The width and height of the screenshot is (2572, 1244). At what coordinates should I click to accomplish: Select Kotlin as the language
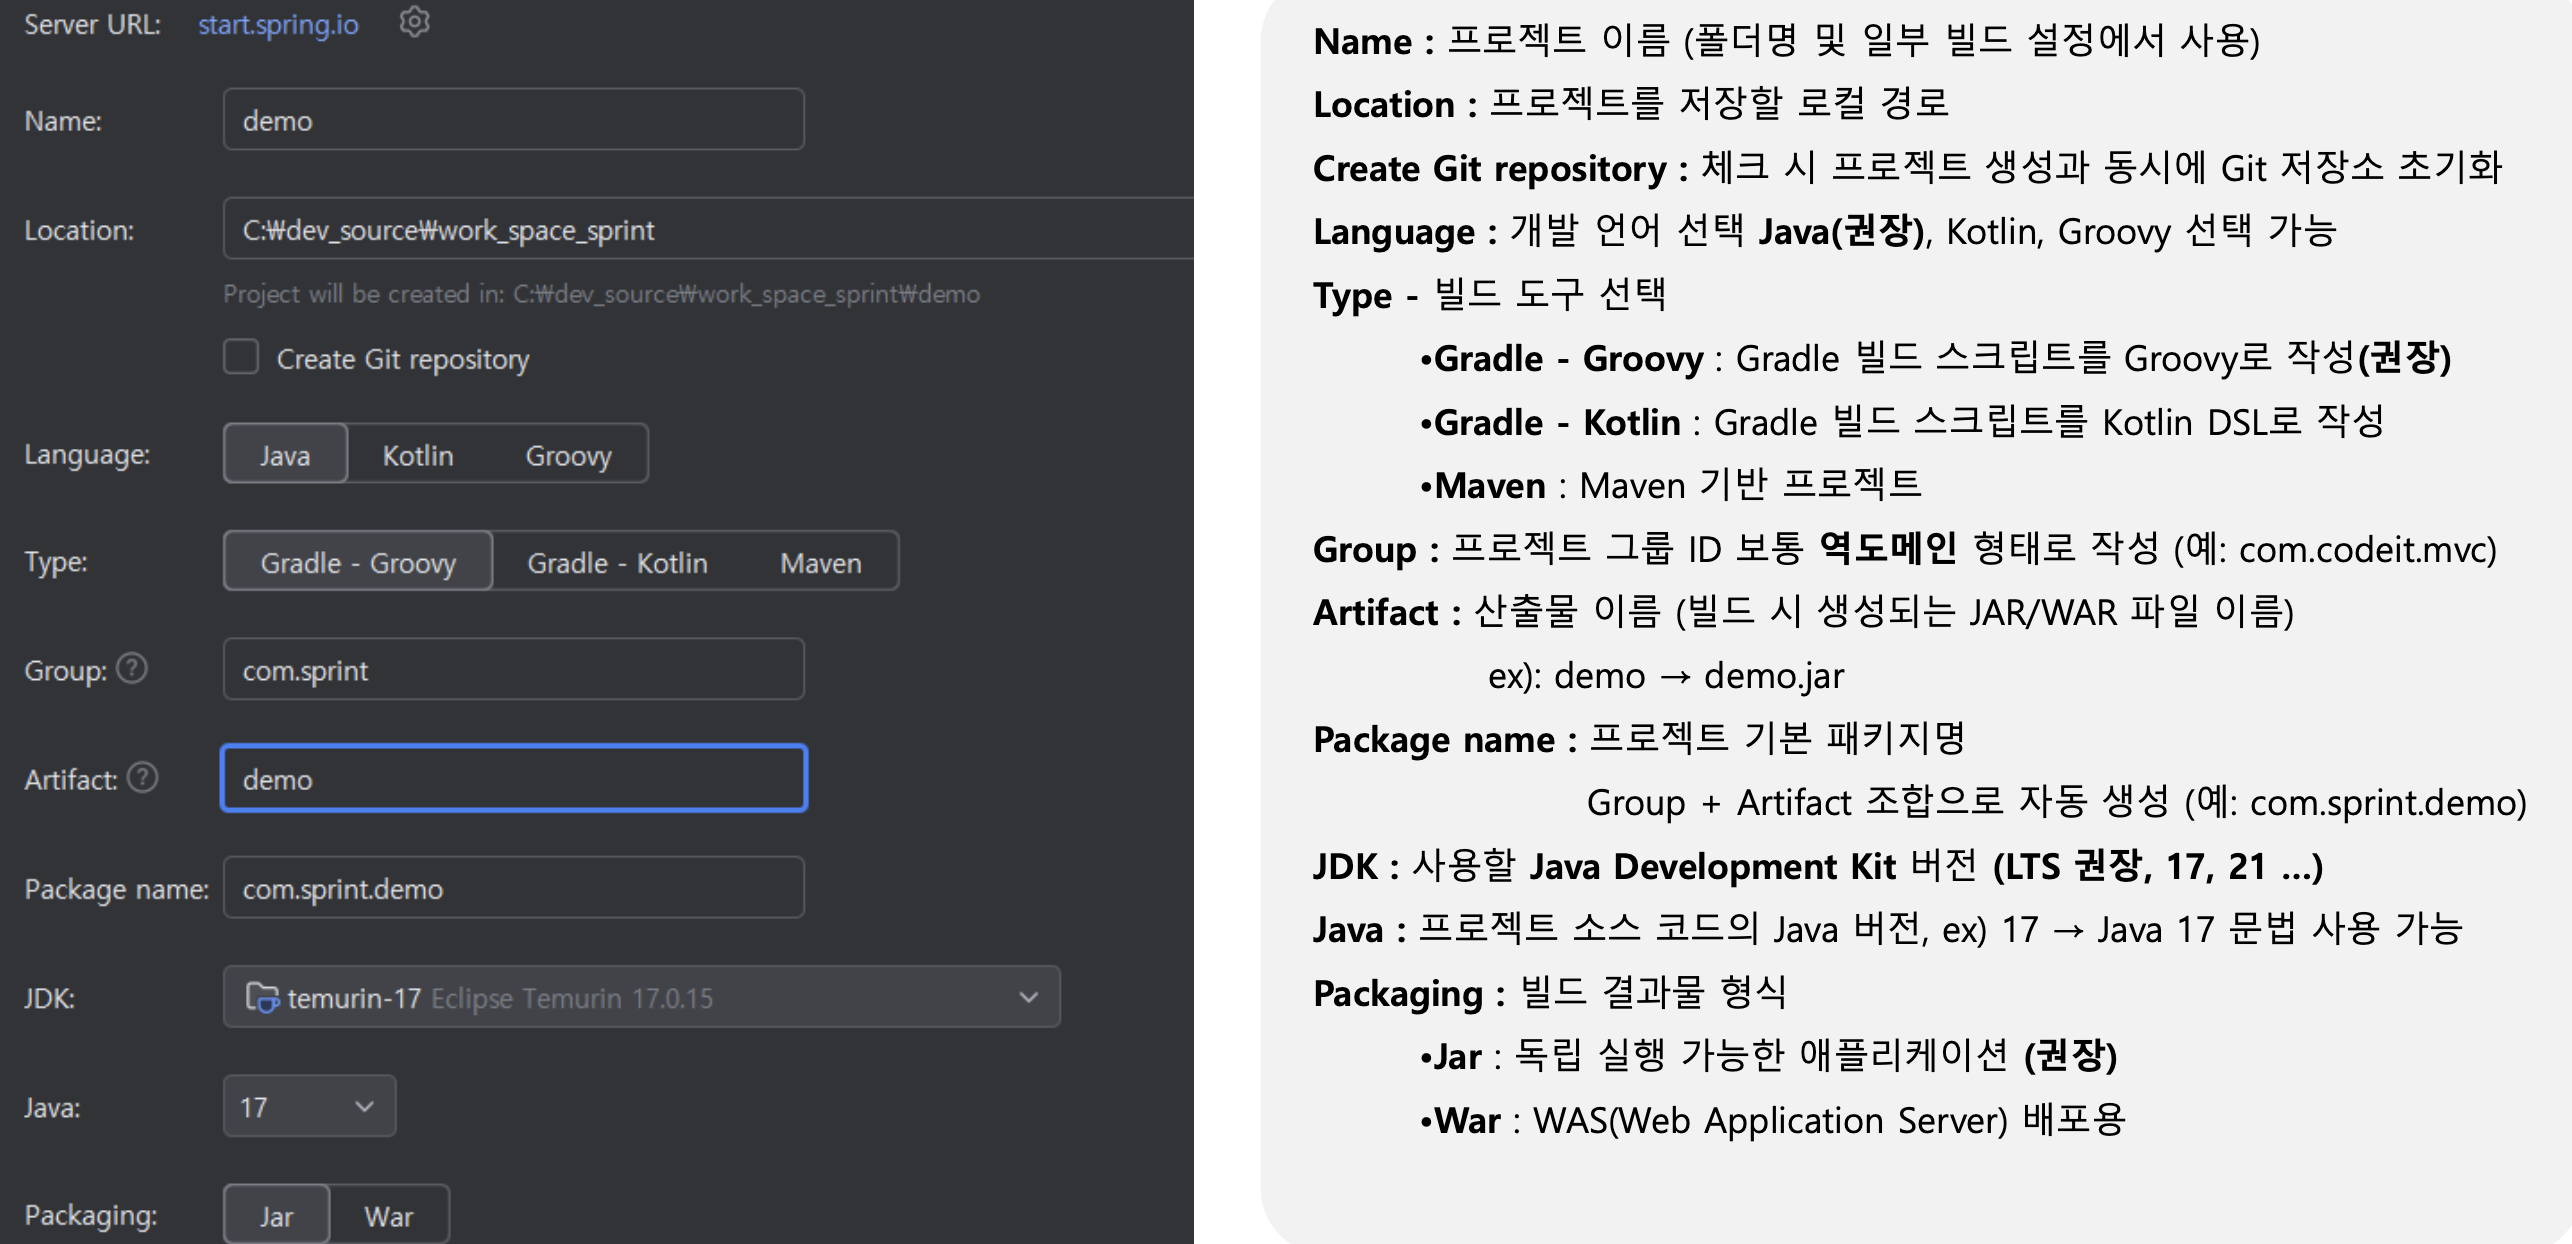418,455
